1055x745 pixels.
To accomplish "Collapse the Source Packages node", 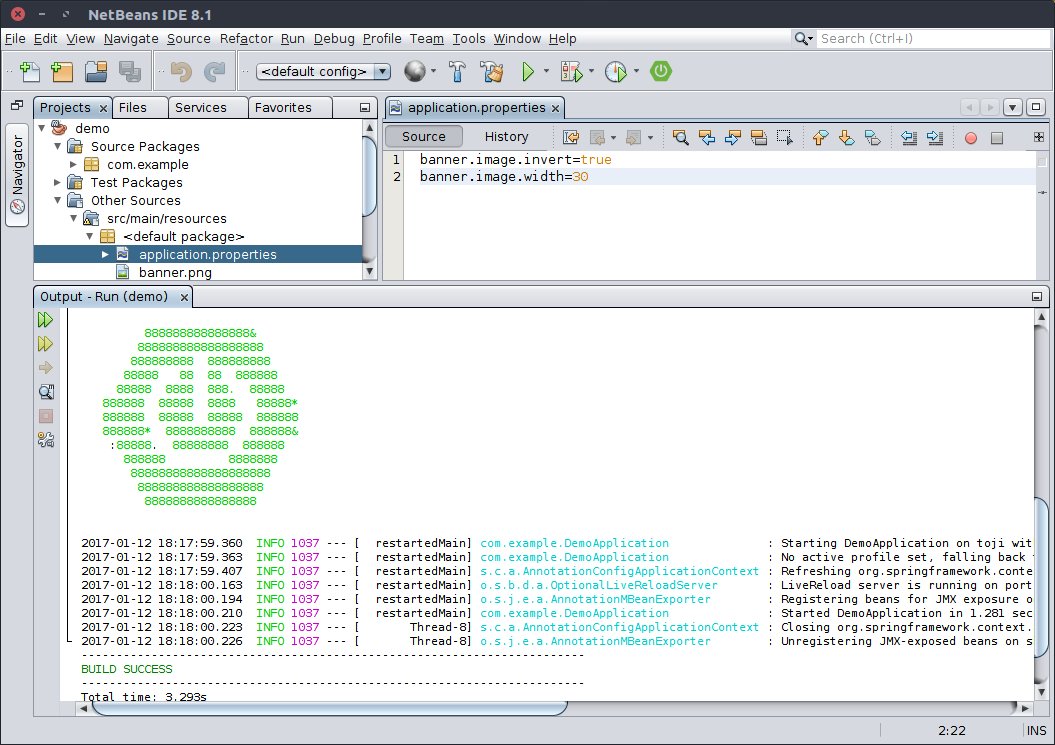I will tap(58, 146).
